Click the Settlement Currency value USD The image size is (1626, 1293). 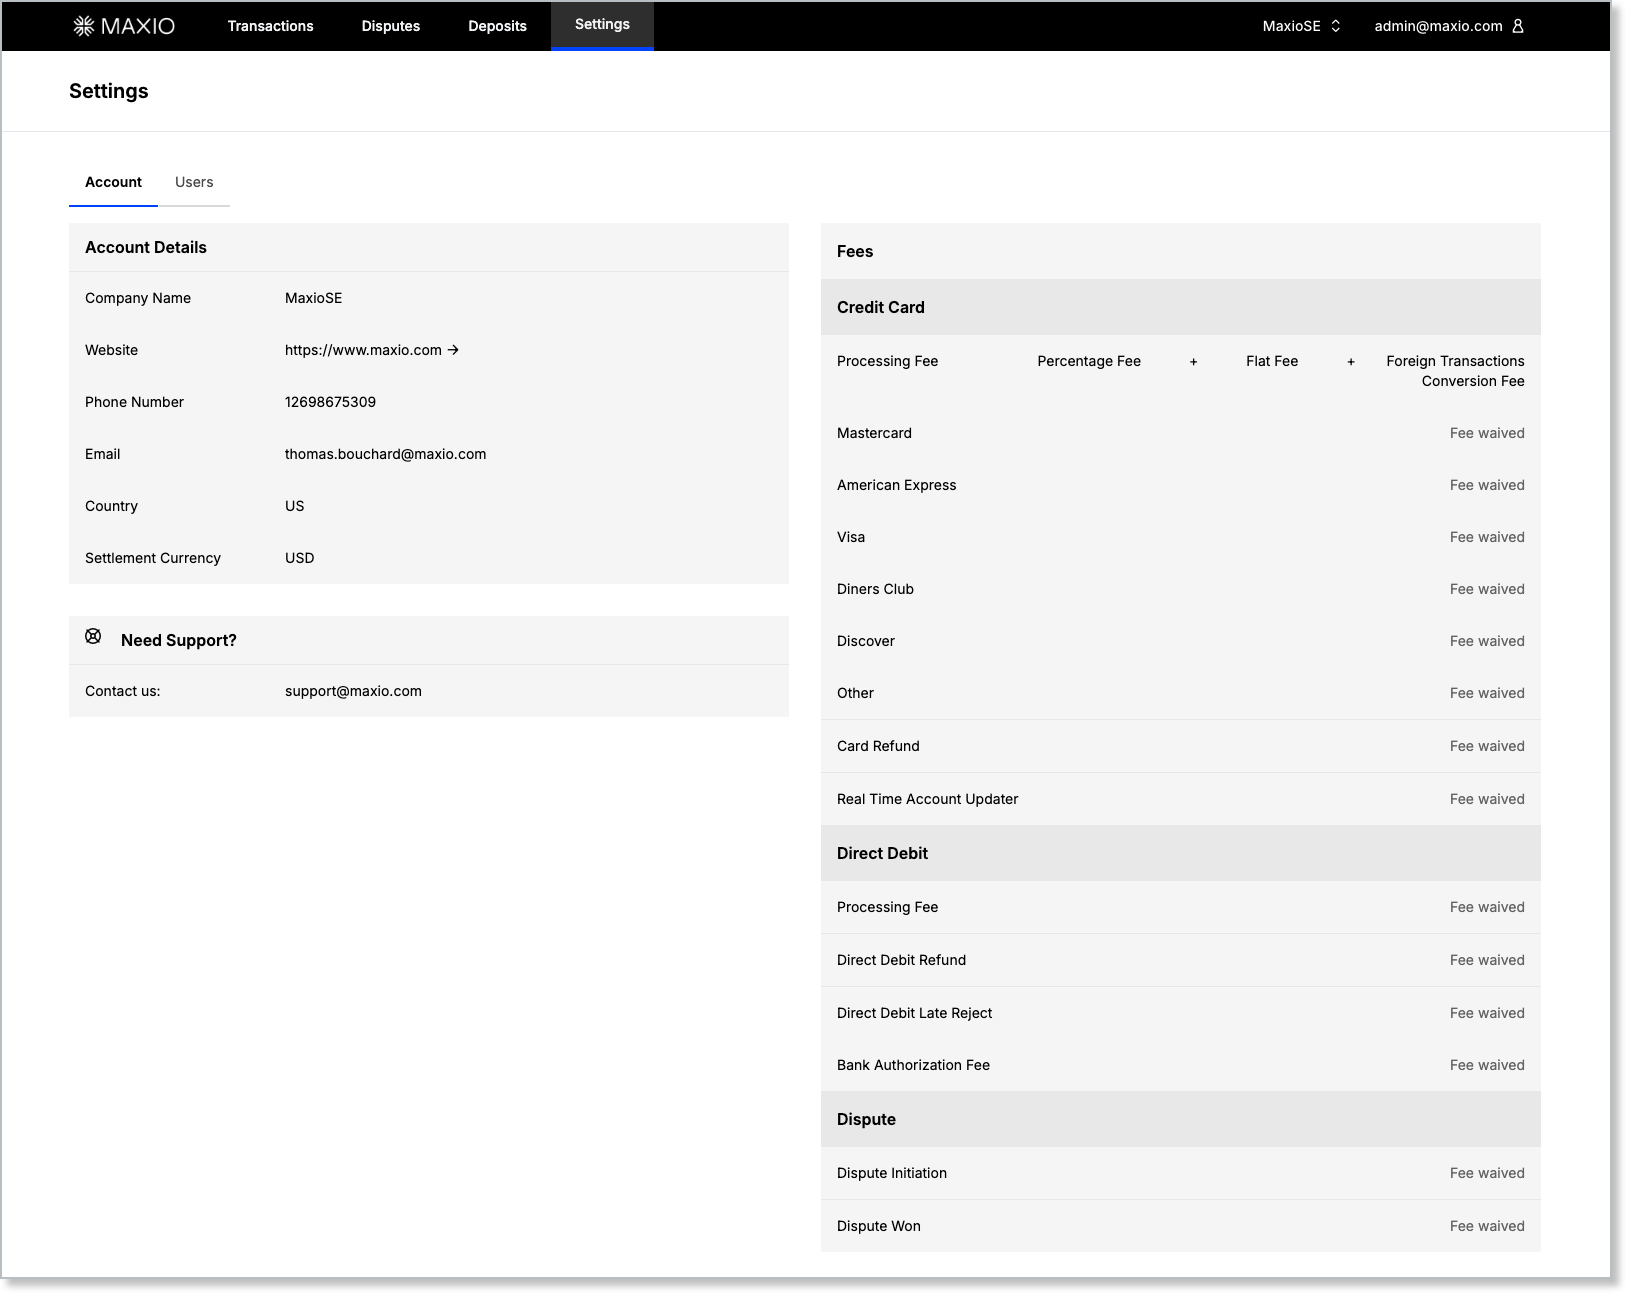click(x=299, y=558)
